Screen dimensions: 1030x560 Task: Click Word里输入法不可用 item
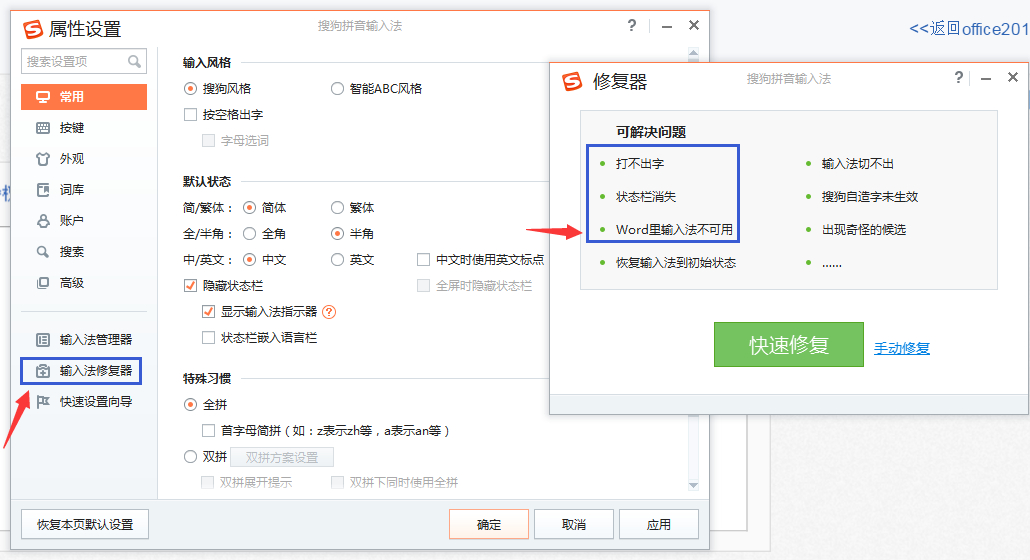(x=675, y=230)
